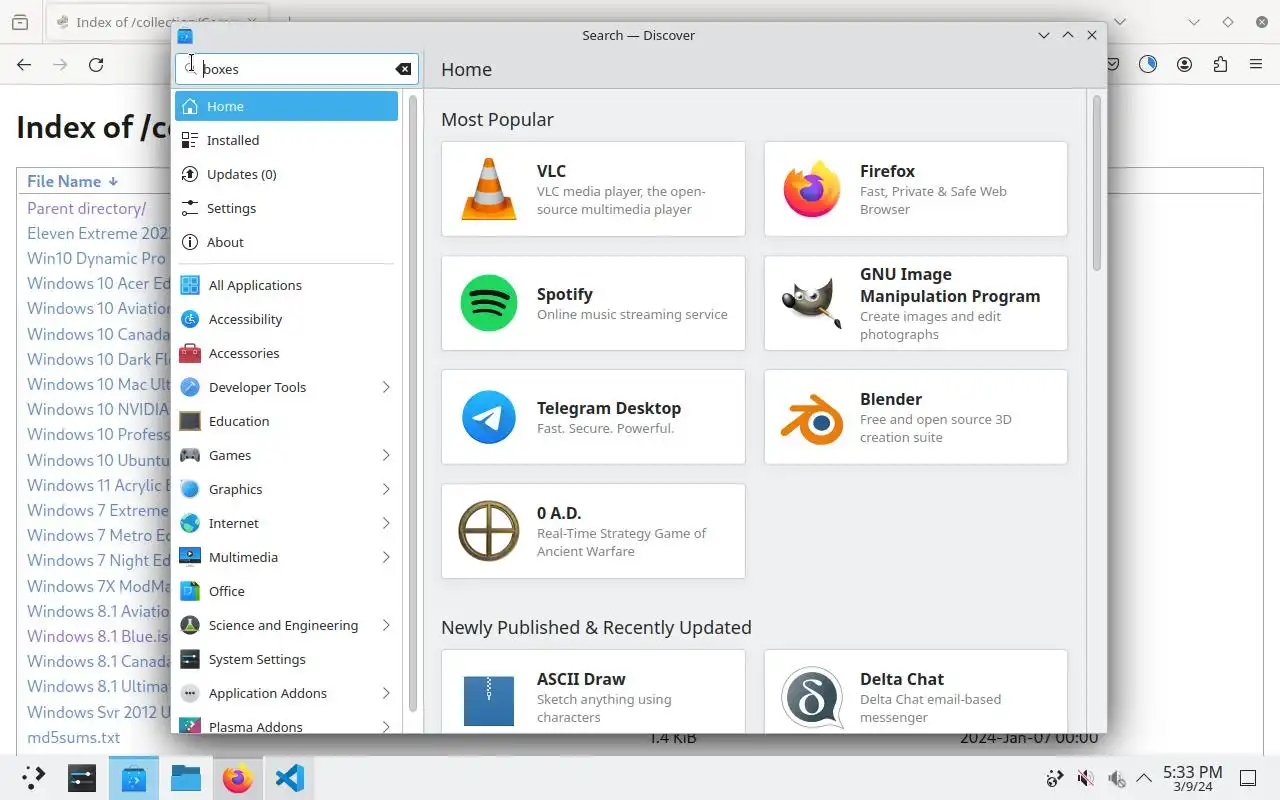Viewport: 1280px width, 800px height.
Task: Expand the Plasma Addons chevron
Action: (x=386, y=726)
